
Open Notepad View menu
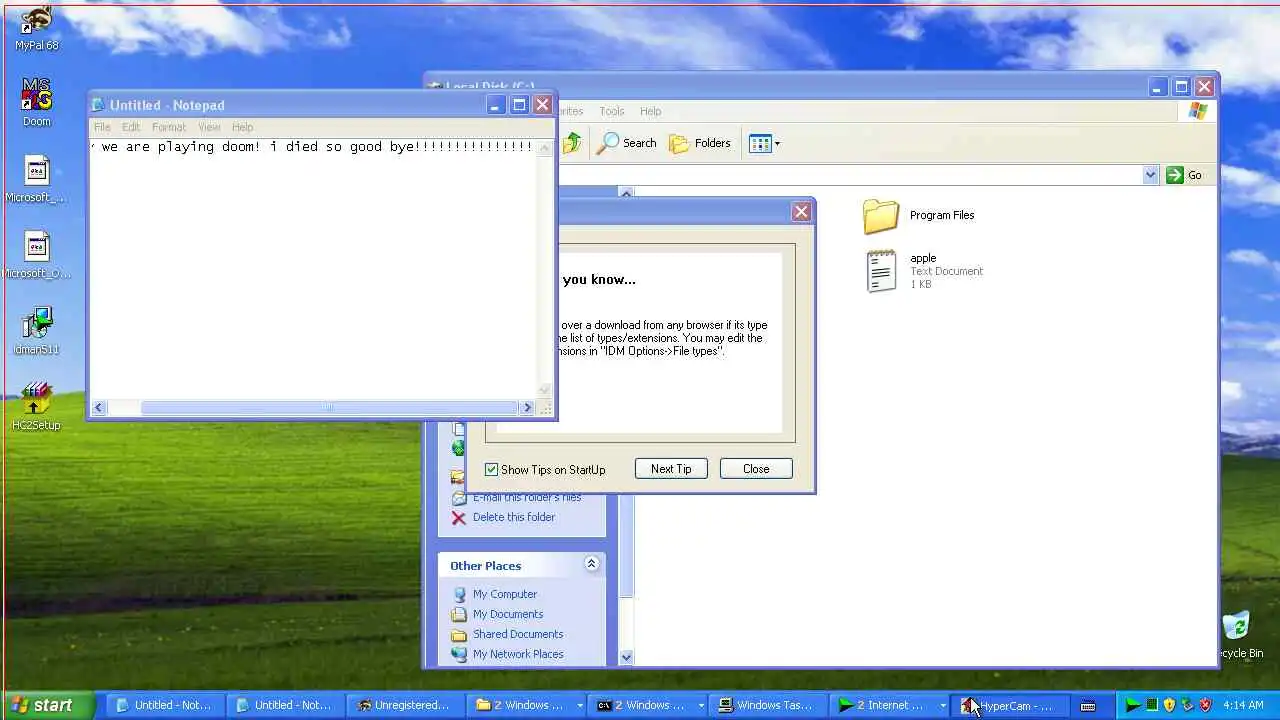[209, 127]
